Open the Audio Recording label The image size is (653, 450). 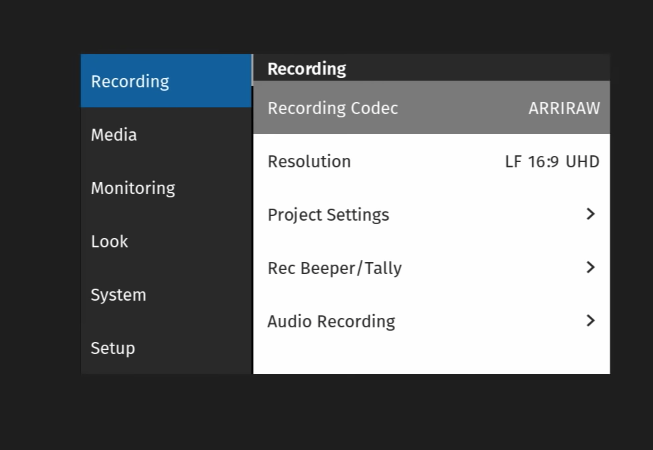[331, 321]
